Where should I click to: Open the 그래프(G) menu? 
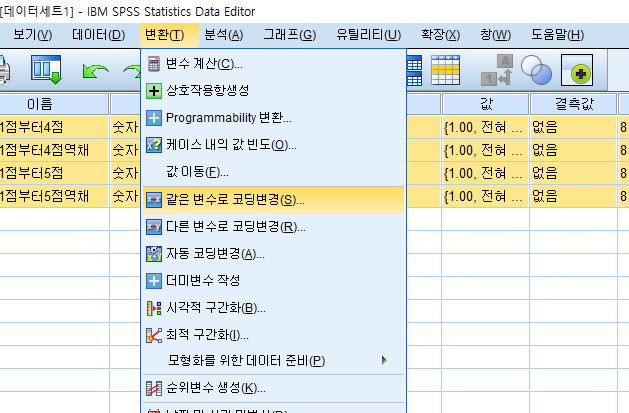coord(289,35)
